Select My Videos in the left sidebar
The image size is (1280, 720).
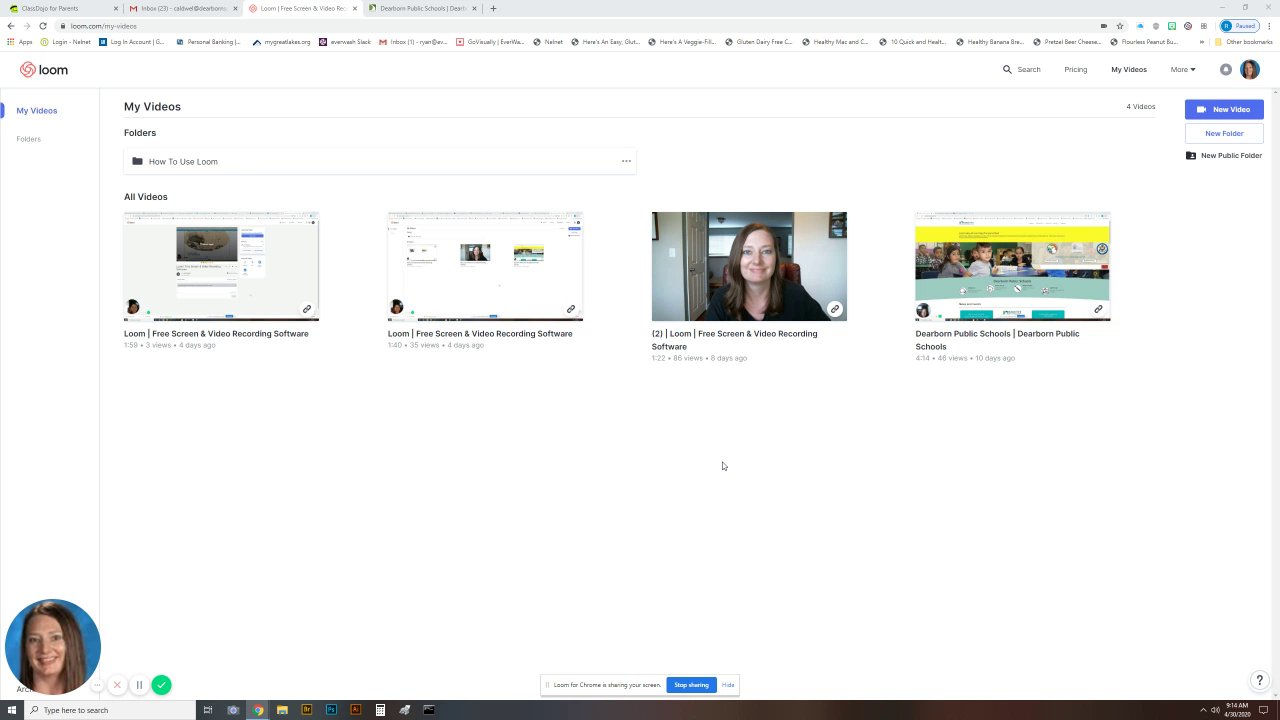(37, 111)
